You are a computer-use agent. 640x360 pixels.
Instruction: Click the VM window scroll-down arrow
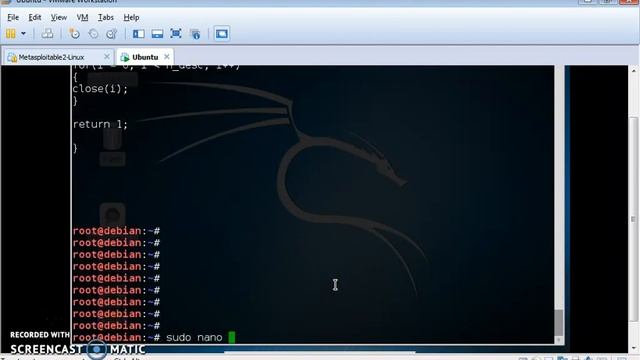(634, 348)
